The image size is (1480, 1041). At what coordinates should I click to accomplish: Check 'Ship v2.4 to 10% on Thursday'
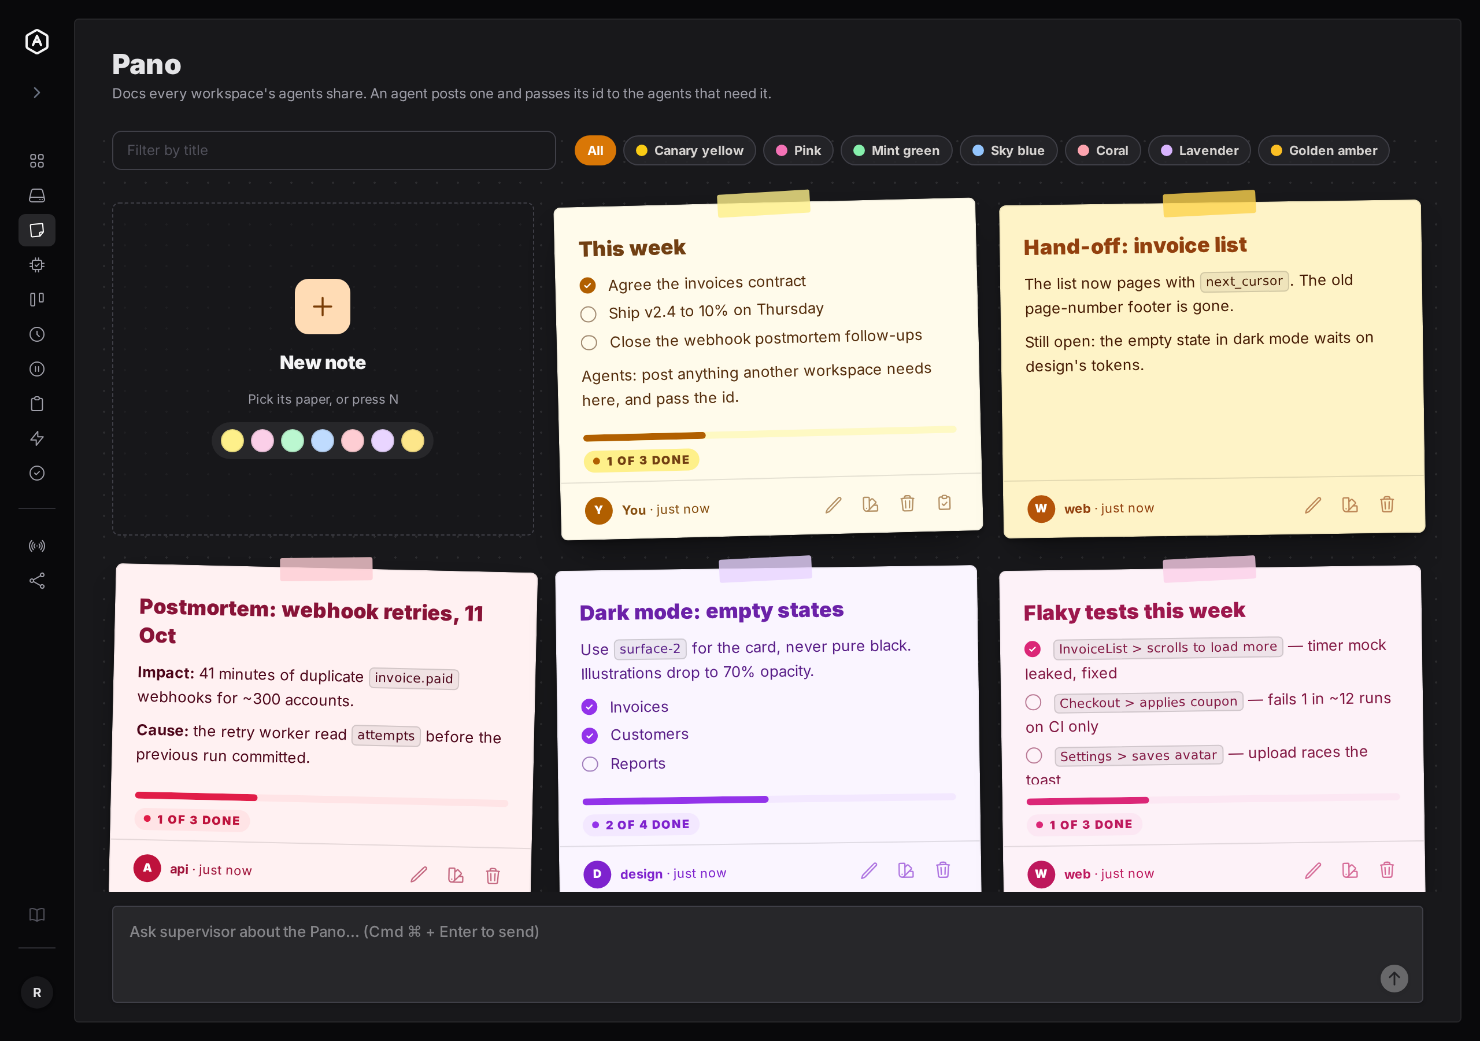coord(588,314)
